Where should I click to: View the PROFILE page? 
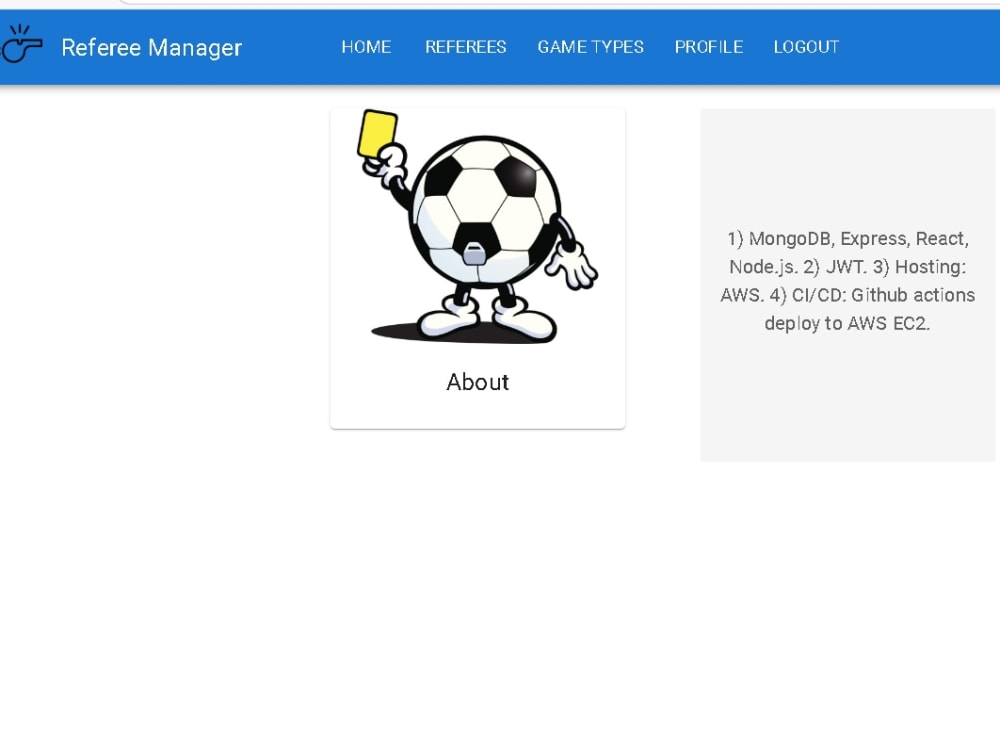click(709, 47)
